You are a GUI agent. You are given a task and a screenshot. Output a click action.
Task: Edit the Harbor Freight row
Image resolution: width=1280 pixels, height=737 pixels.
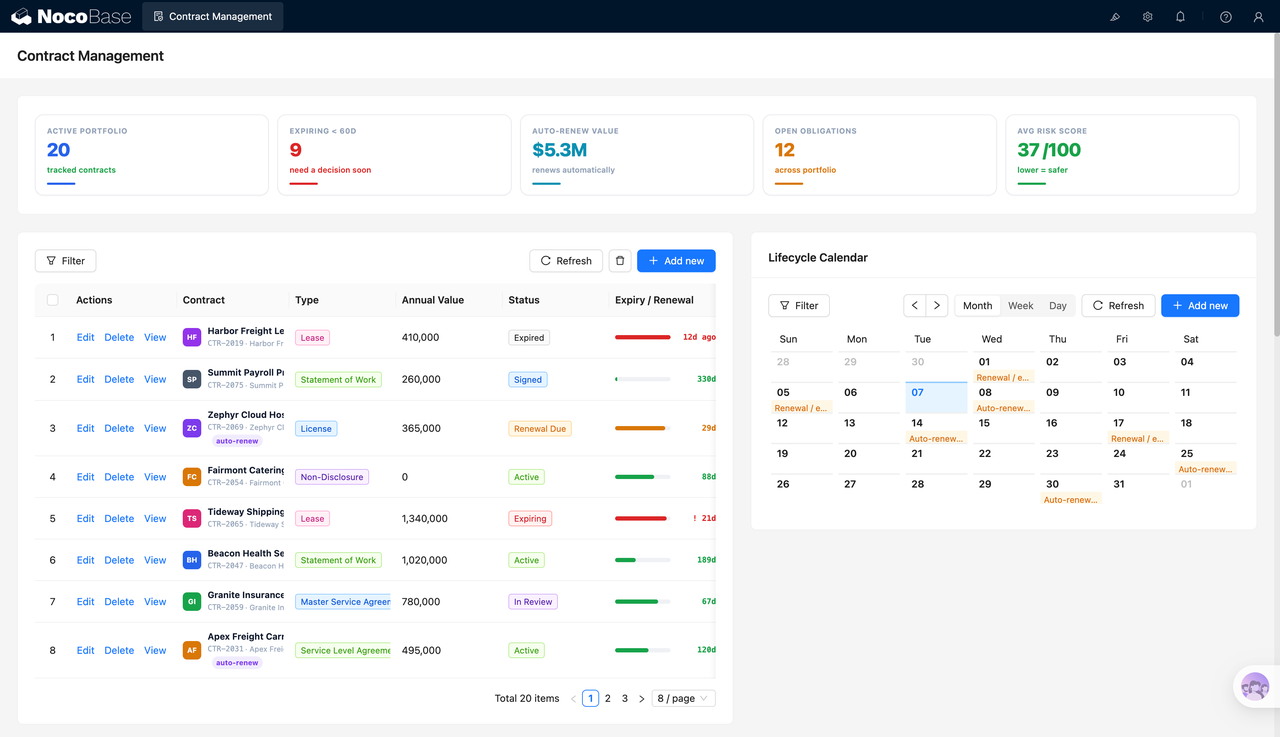86,338
